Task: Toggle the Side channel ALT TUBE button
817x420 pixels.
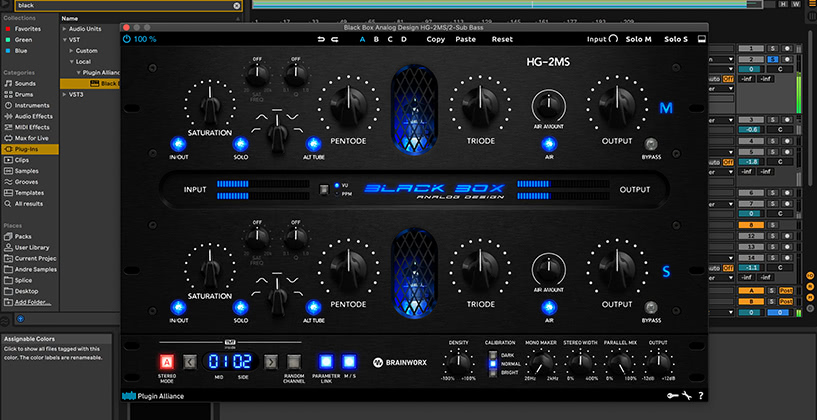Action: [312, 307]
